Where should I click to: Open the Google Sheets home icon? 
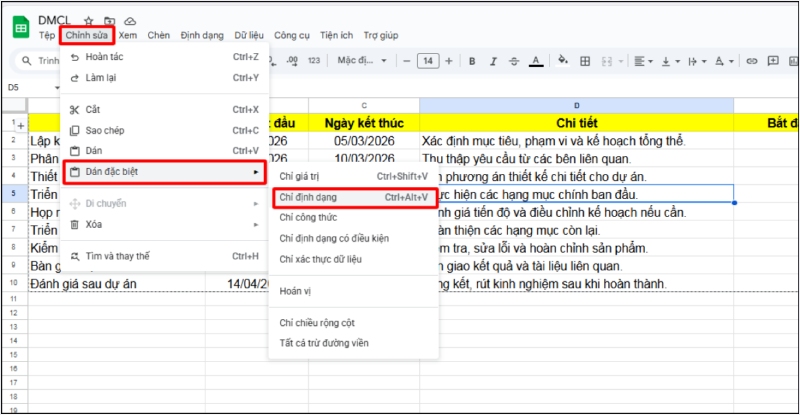click(x=21, y=28)
